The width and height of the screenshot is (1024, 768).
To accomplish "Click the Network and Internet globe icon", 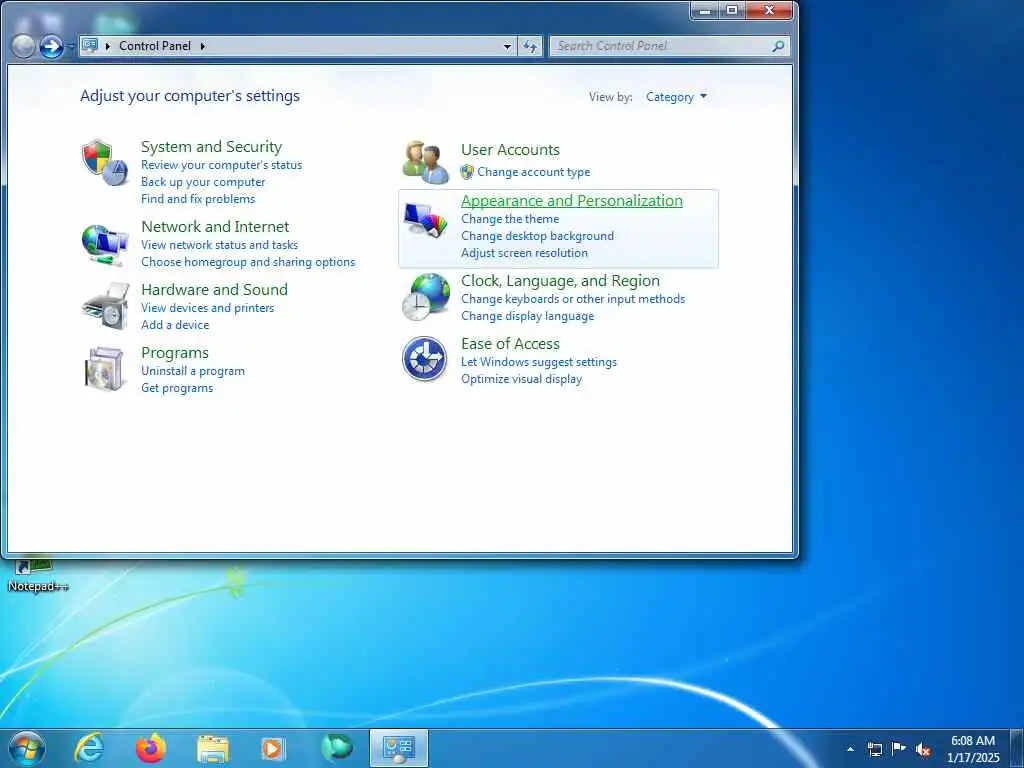I will coord(104,244).
